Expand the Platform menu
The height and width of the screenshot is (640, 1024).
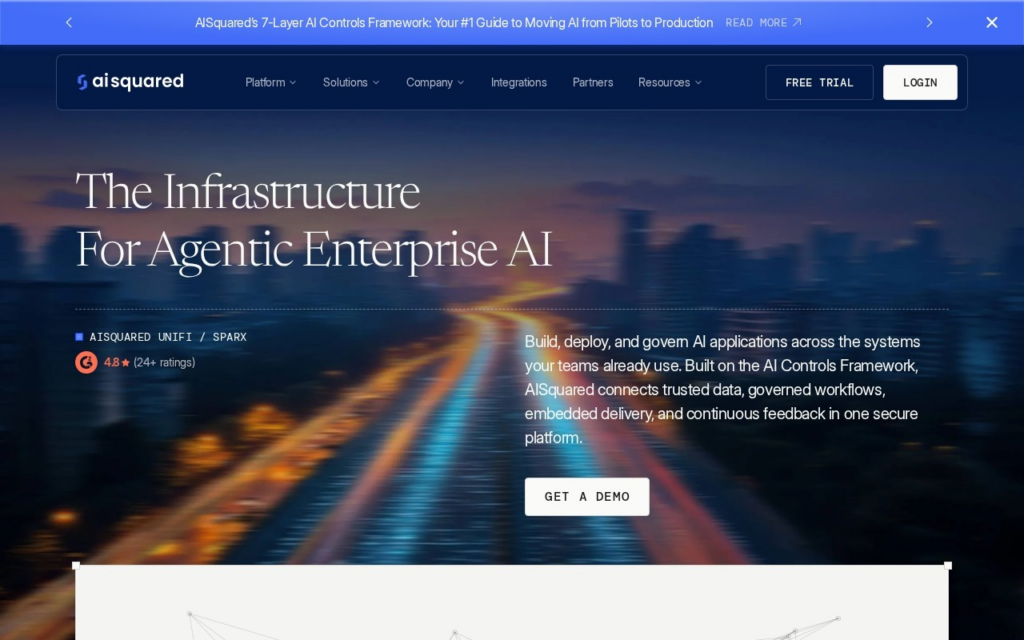(270, 82)
